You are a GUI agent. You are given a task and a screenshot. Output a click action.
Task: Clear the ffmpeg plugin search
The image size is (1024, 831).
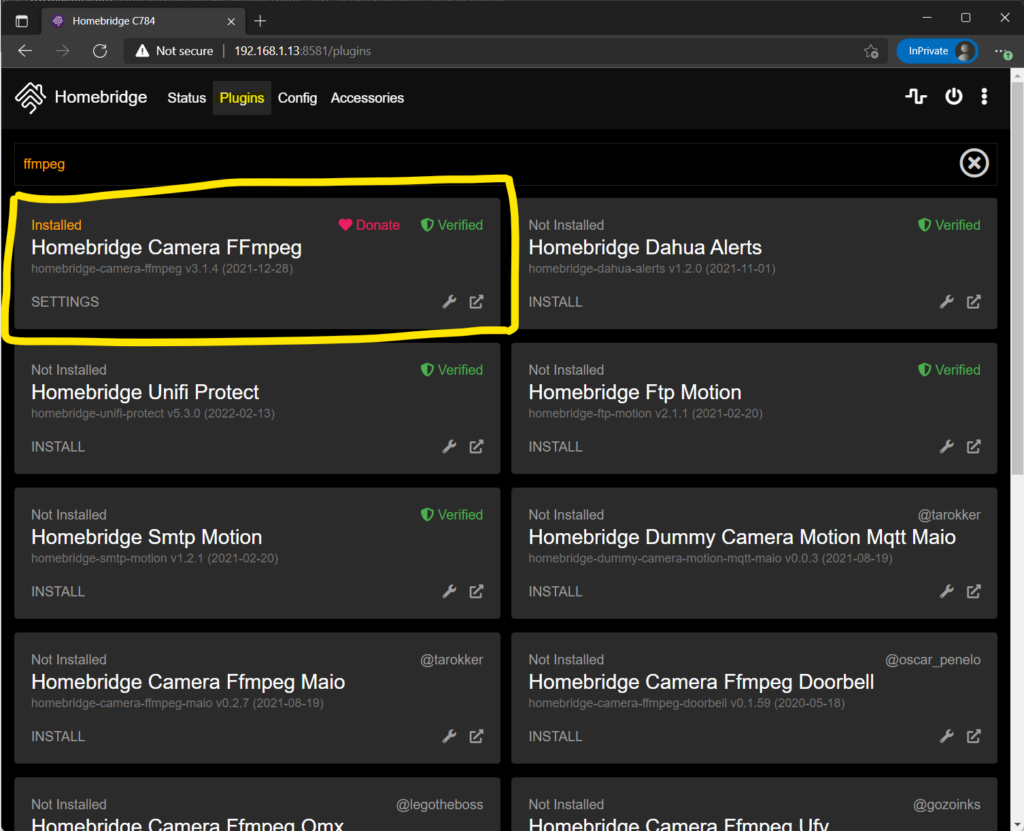974,163
